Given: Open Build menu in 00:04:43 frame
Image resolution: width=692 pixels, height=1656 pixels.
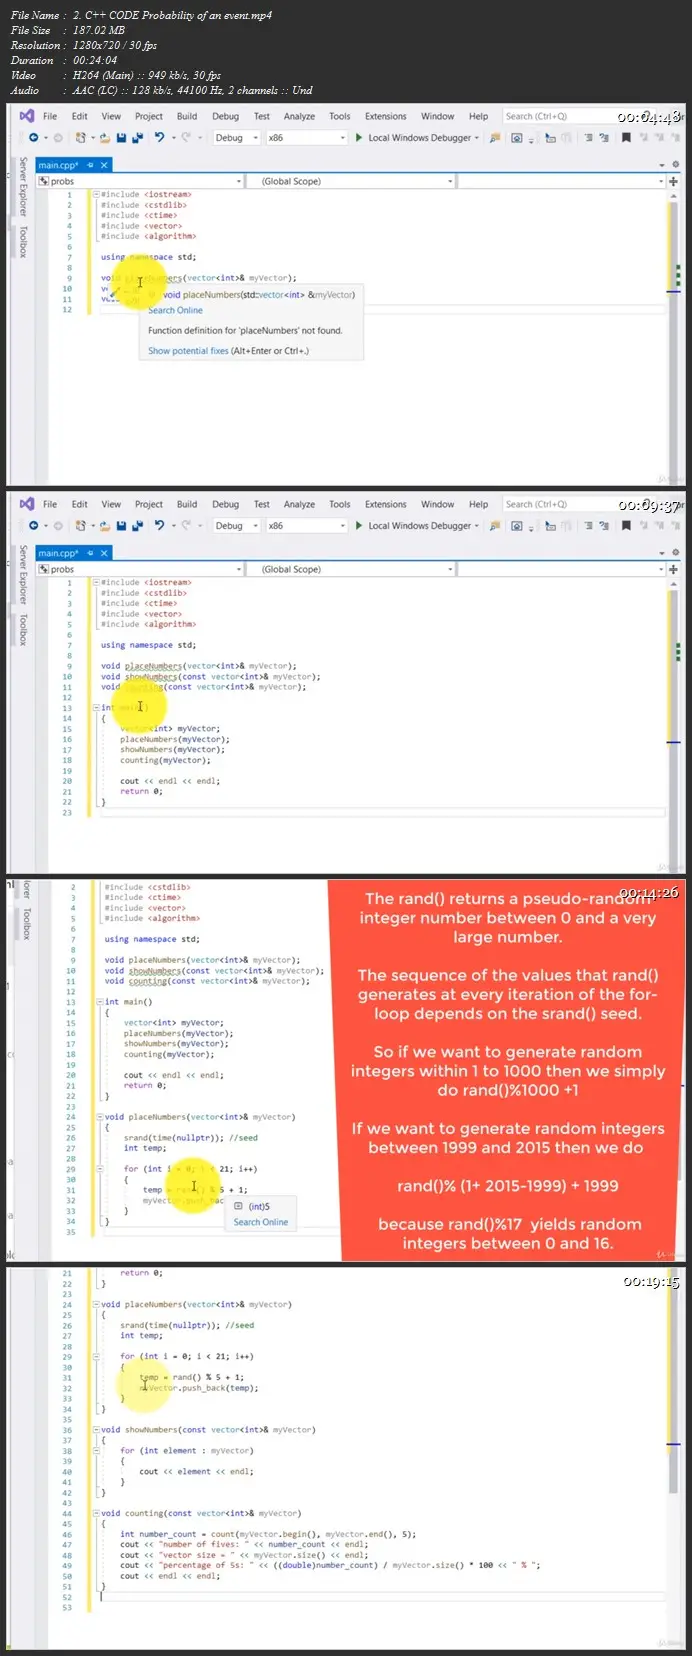Looking at the screenshot, I should 187,116.
